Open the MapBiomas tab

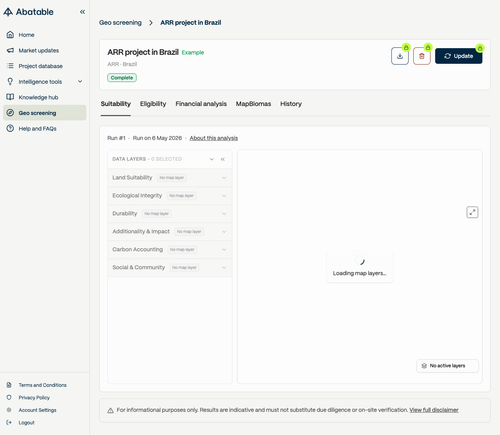click(253, 104)
